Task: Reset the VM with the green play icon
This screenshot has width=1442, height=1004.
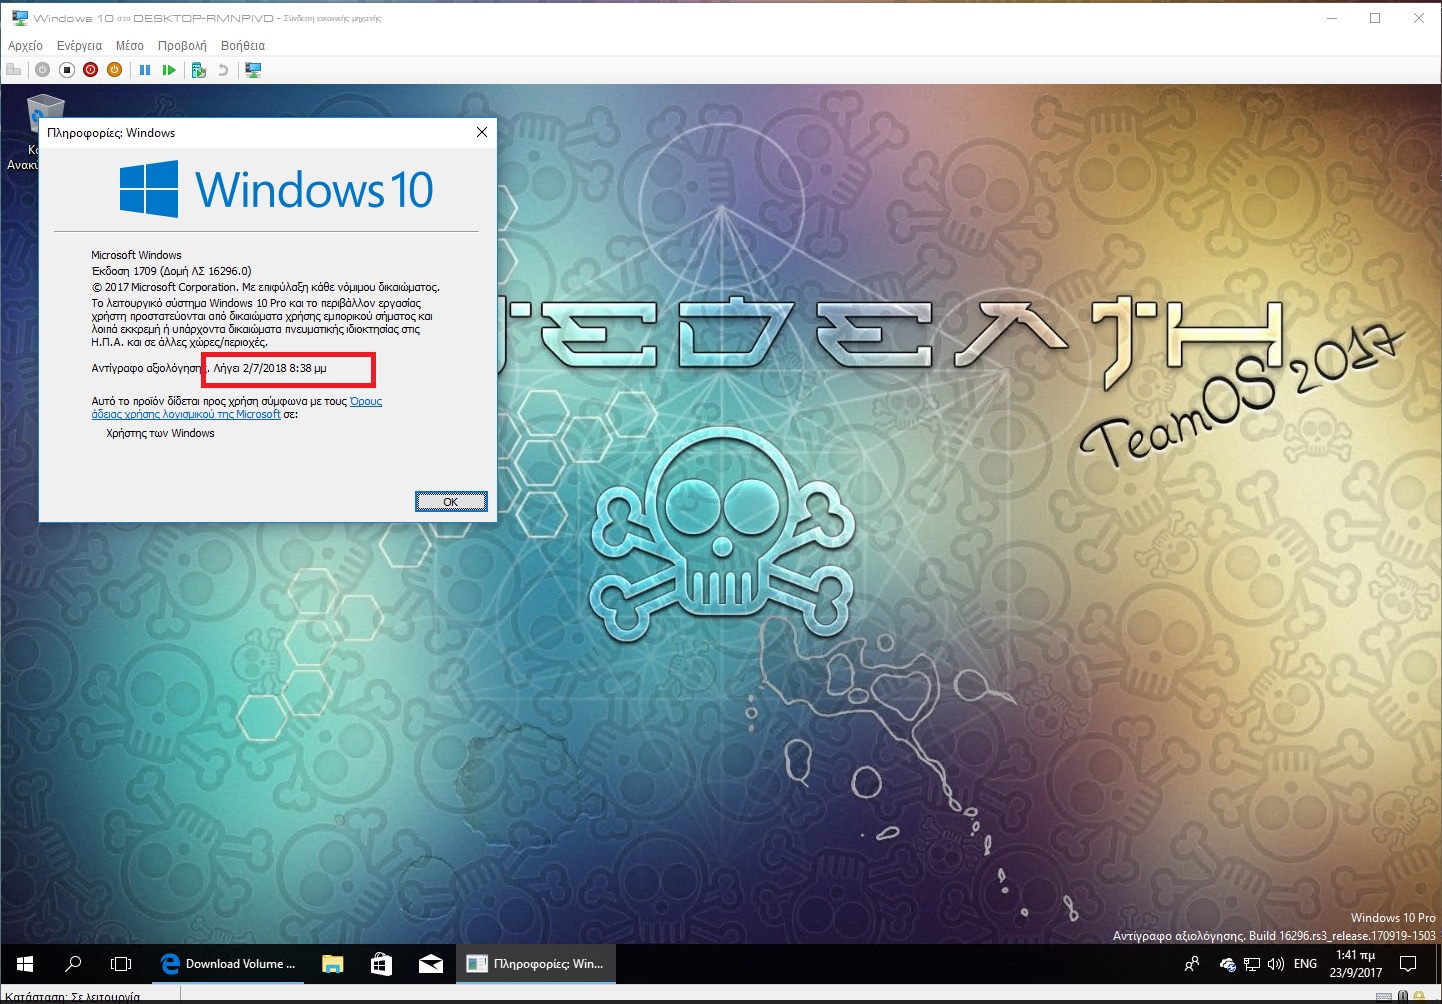Action: 169,70
